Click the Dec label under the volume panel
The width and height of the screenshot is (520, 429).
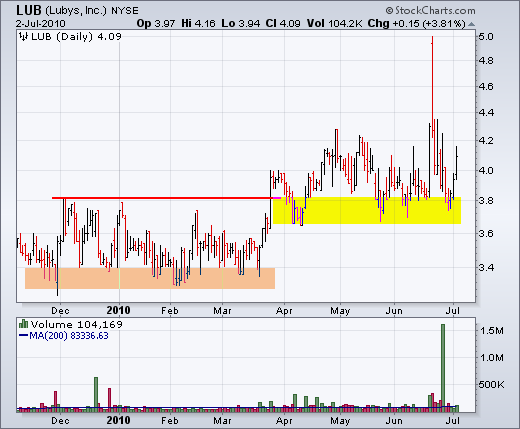(x=60, y=421)
